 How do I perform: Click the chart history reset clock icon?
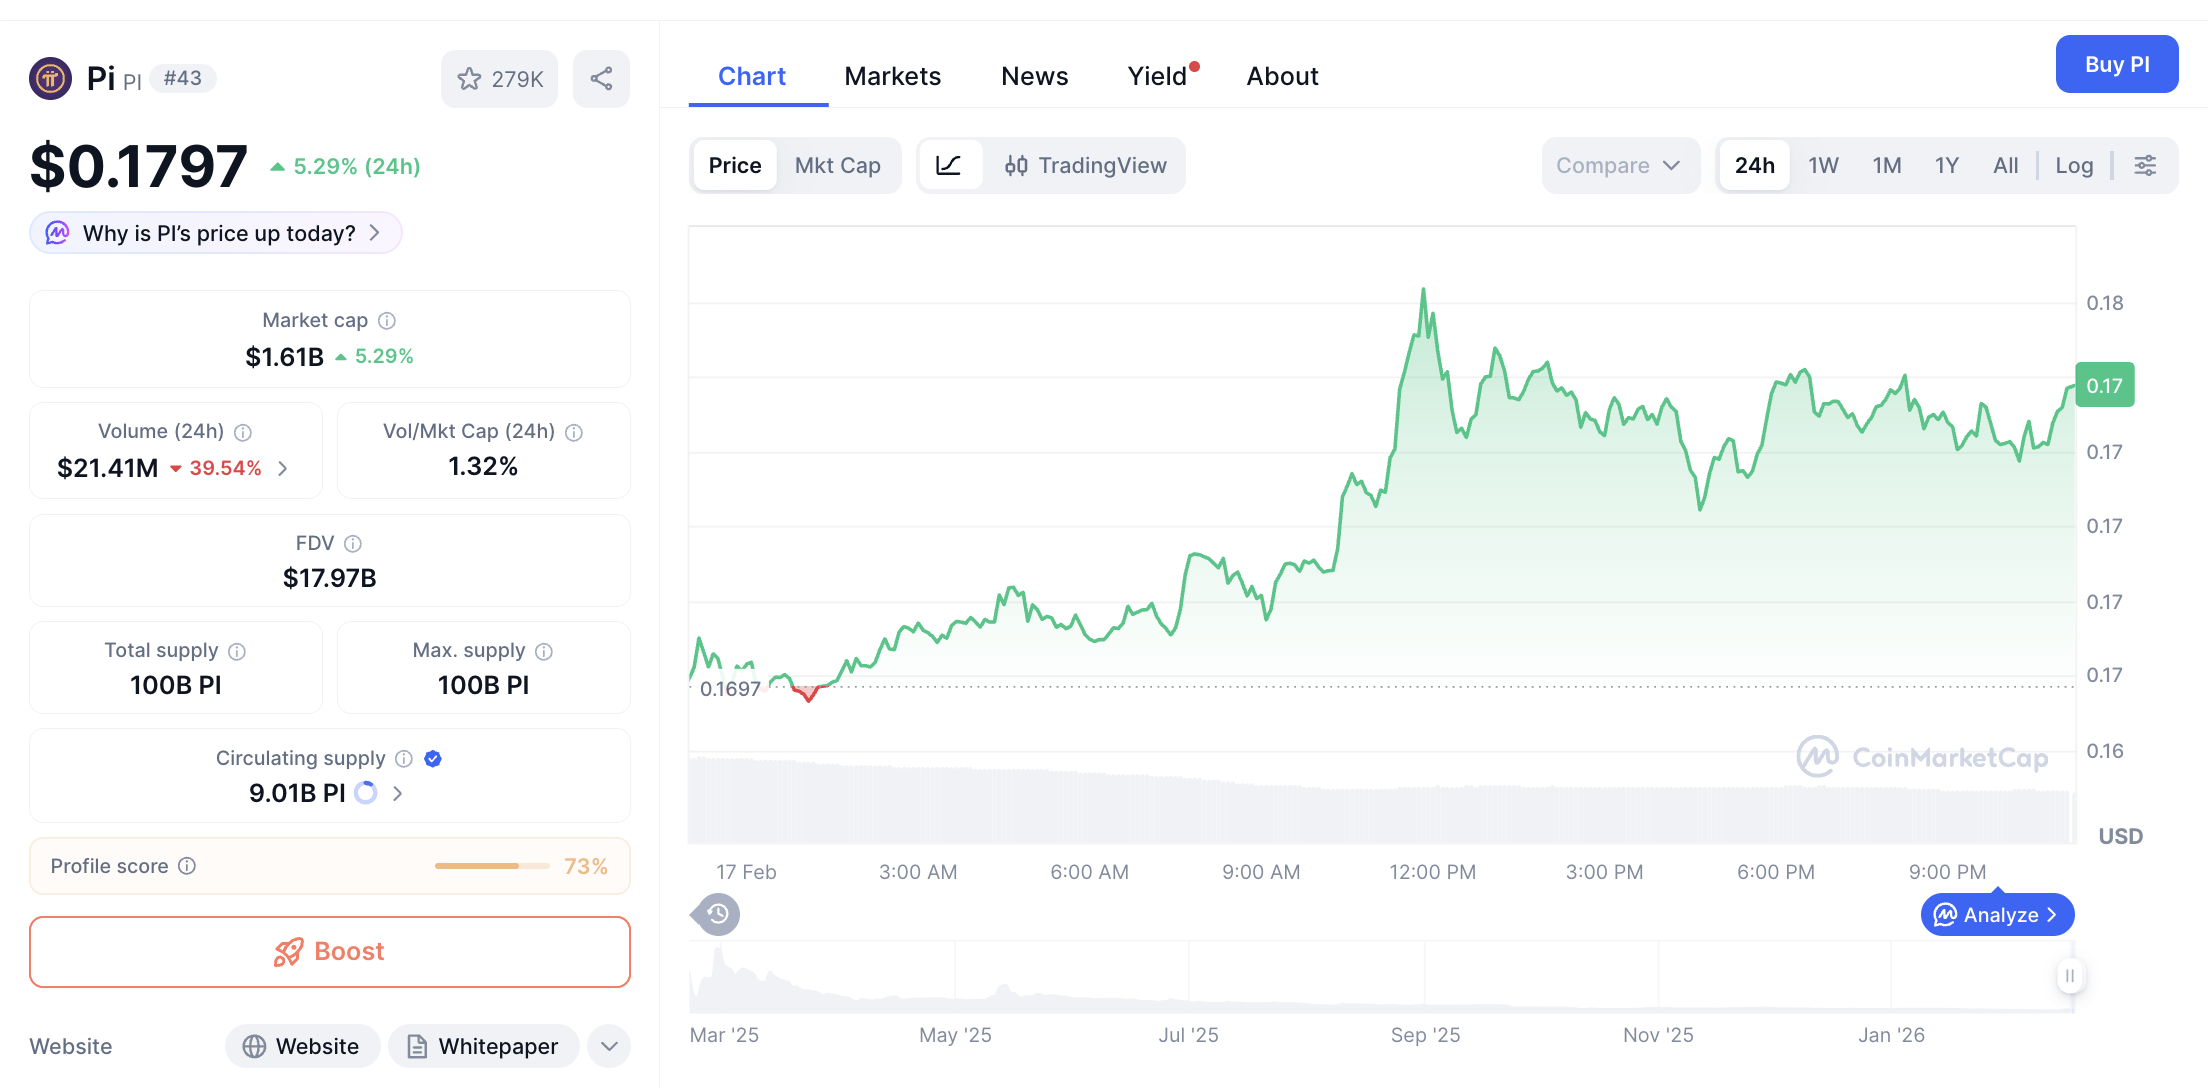[714, 914]
